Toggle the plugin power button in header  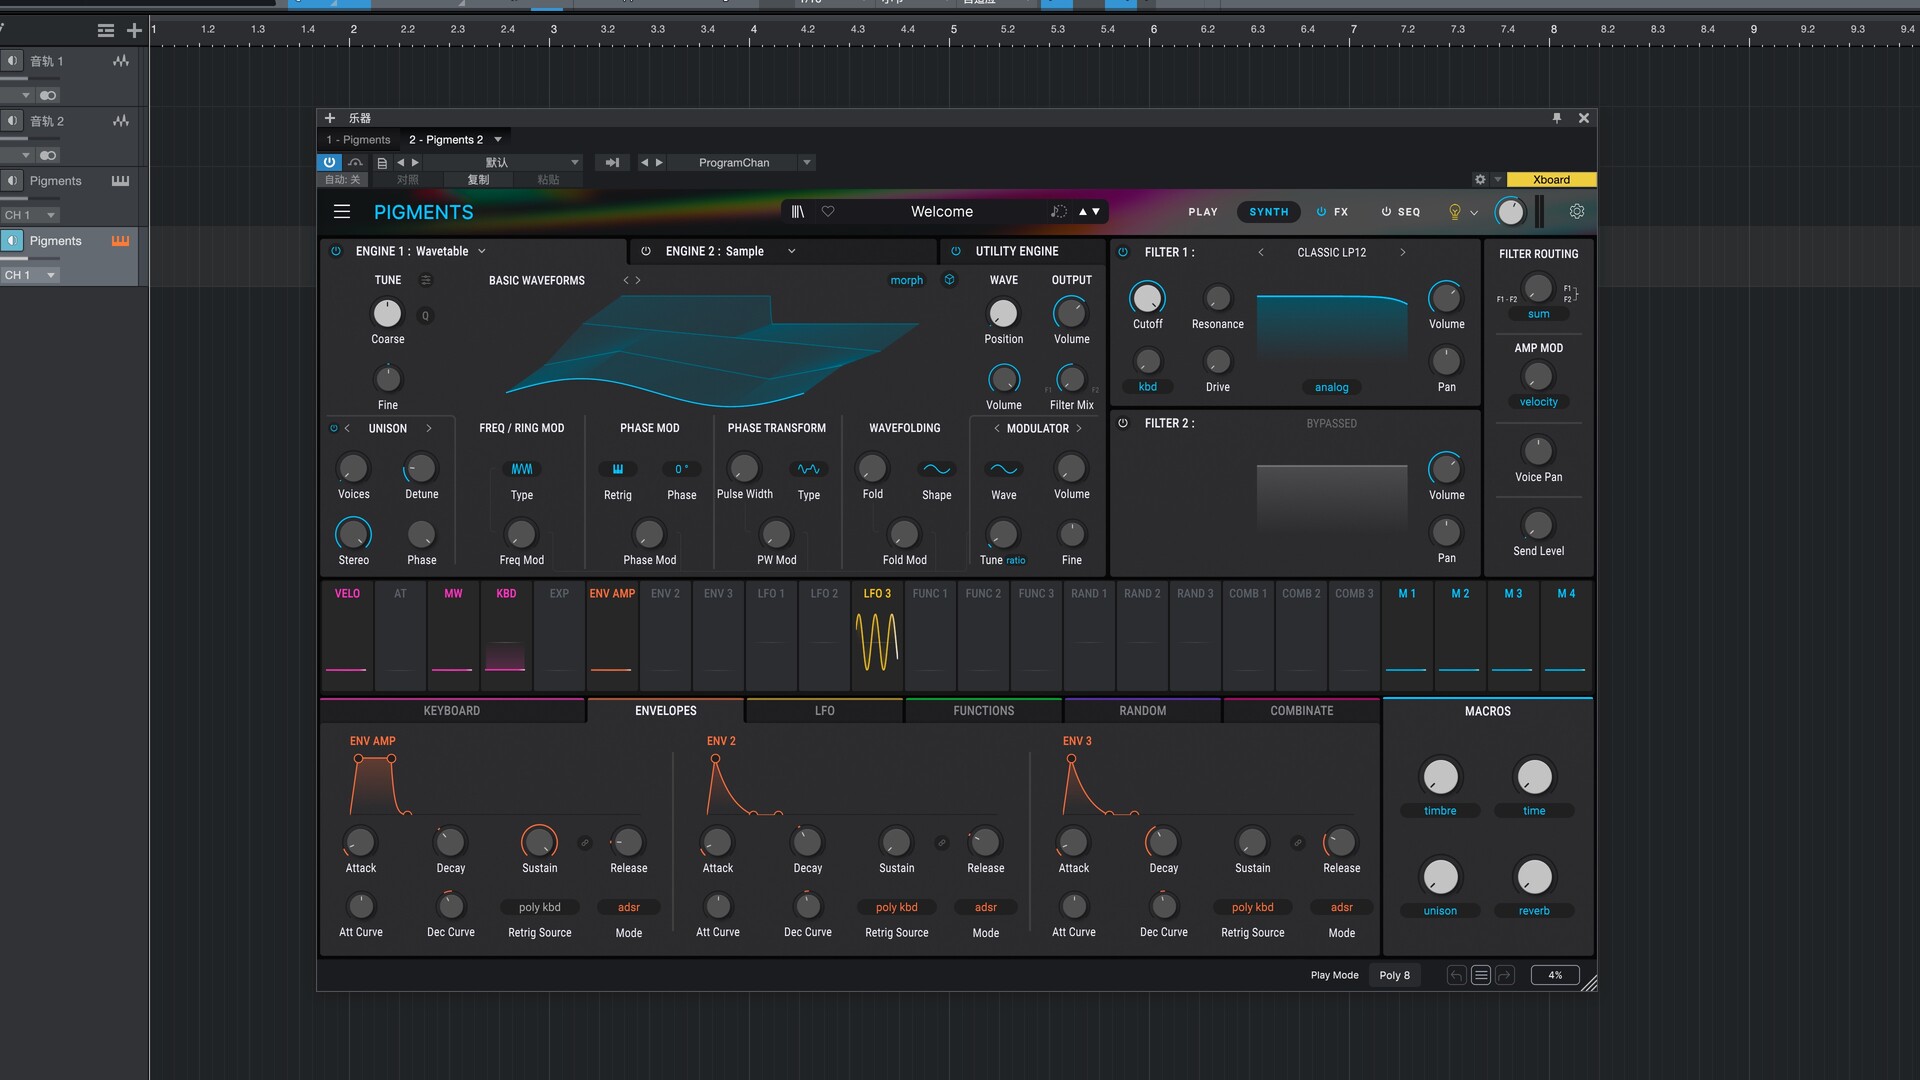click(x=329, y=162)
